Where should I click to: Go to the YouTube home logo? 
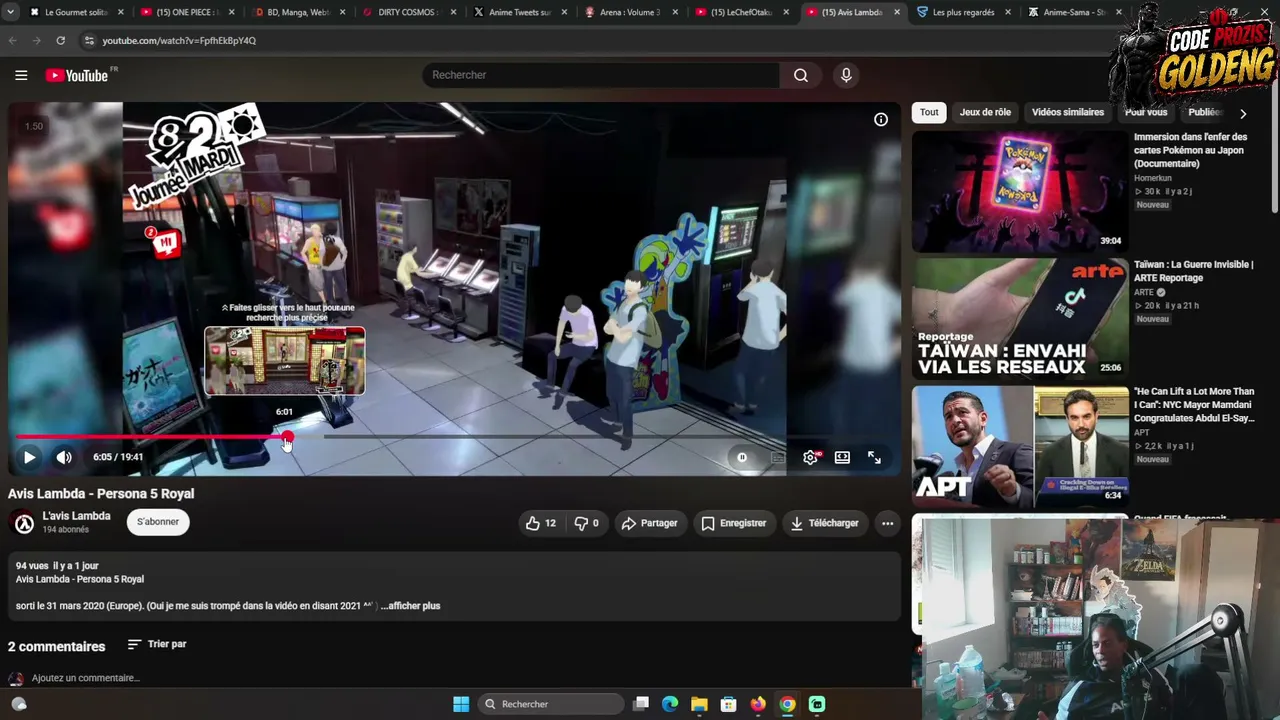76,75
